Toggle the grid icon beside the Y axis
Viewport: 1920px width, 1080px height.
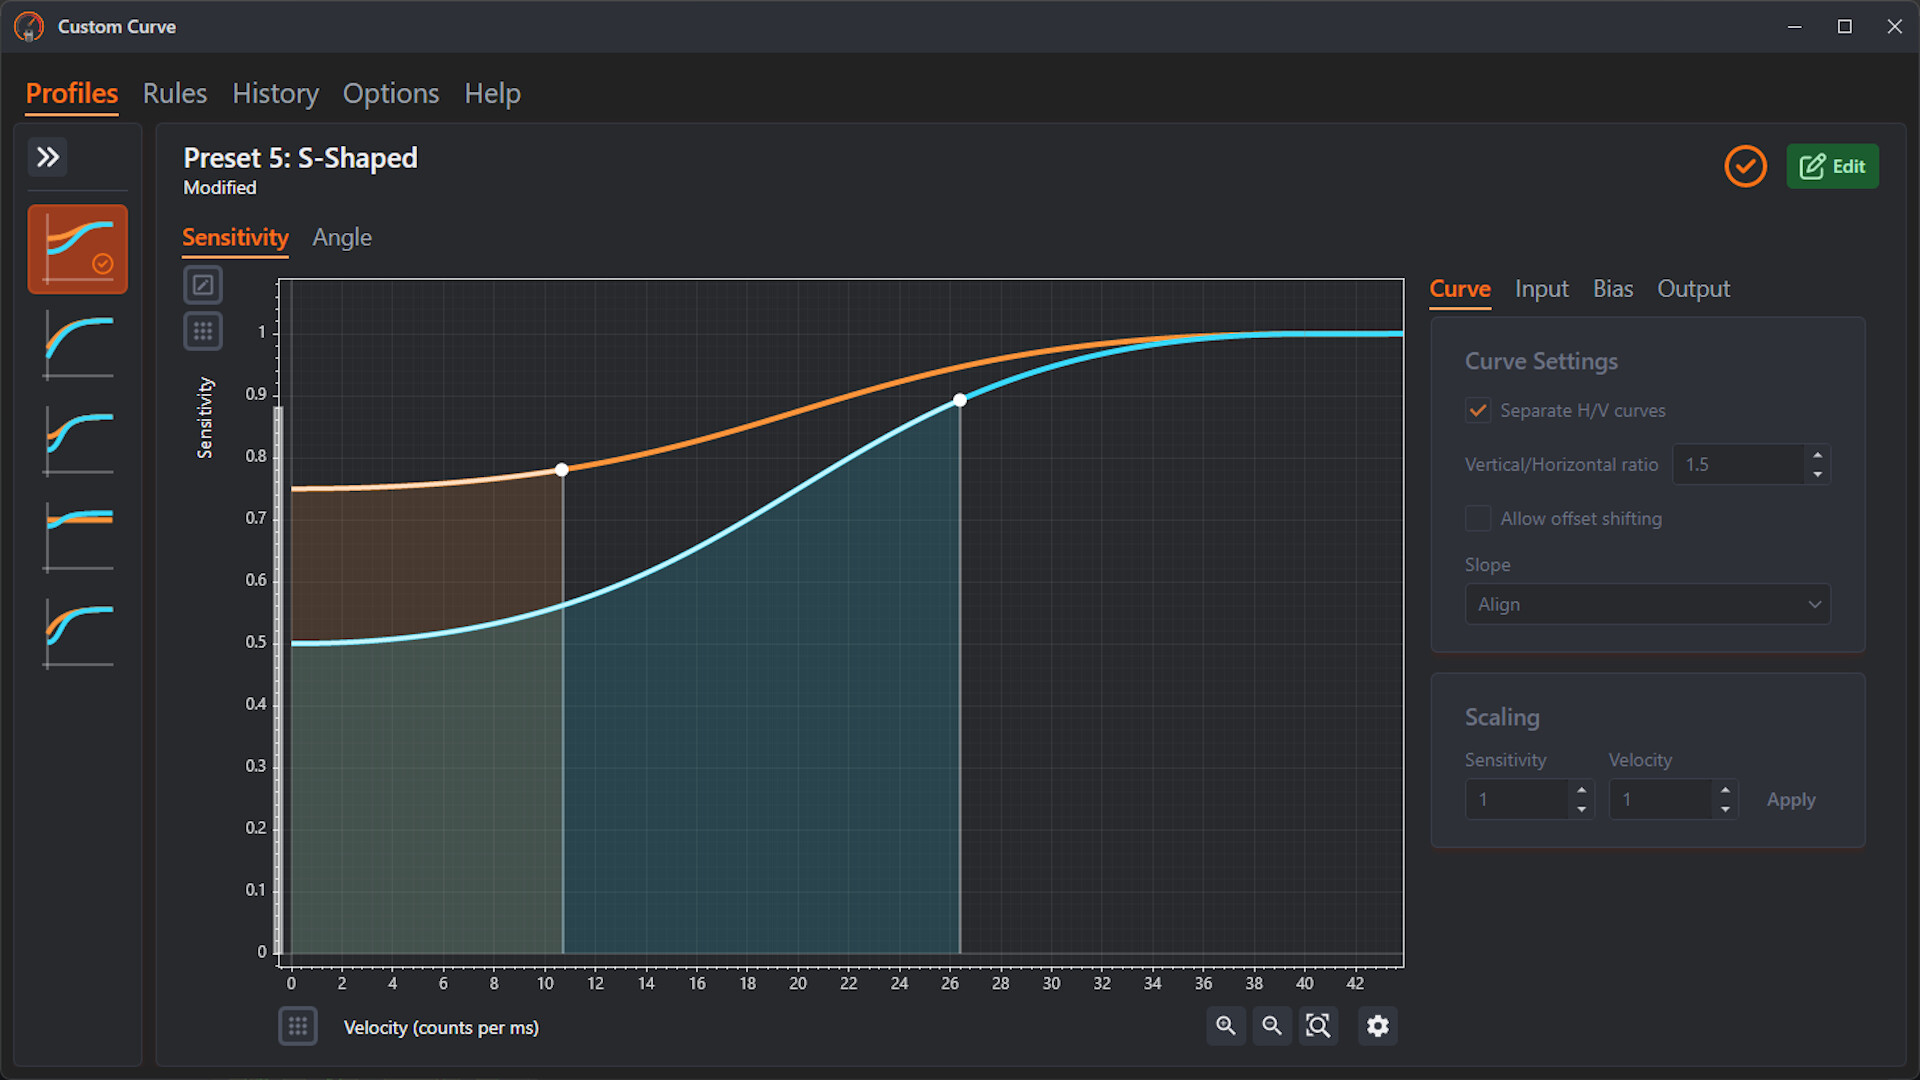203,331
